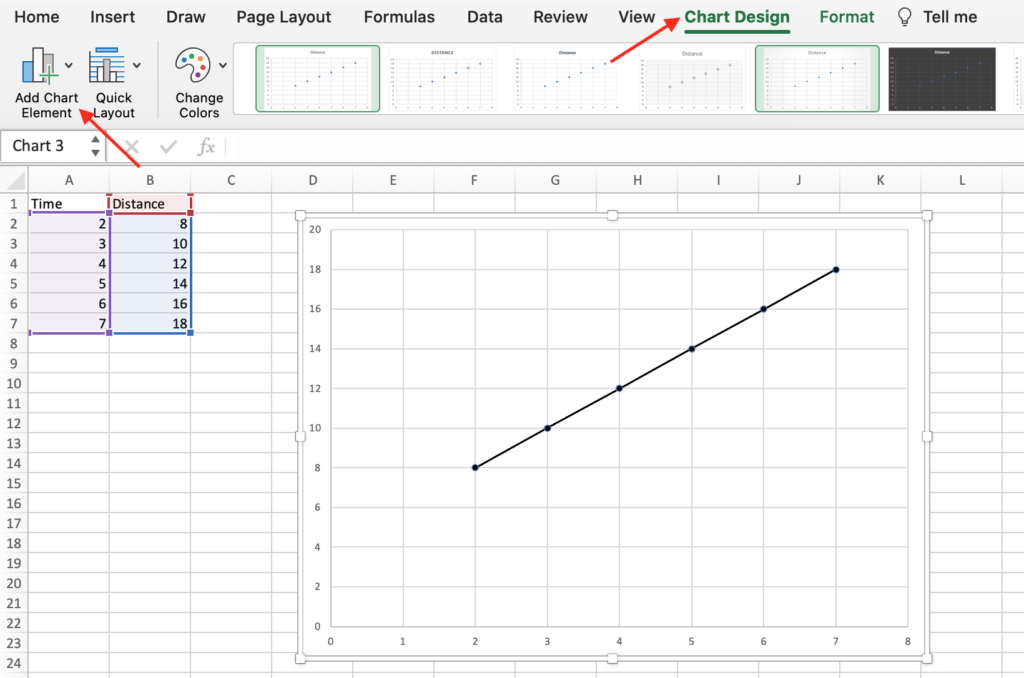Click the Enter checkmark in the formula bar
The height and width of the screenshot is (678, 1024).
(168, 146)
